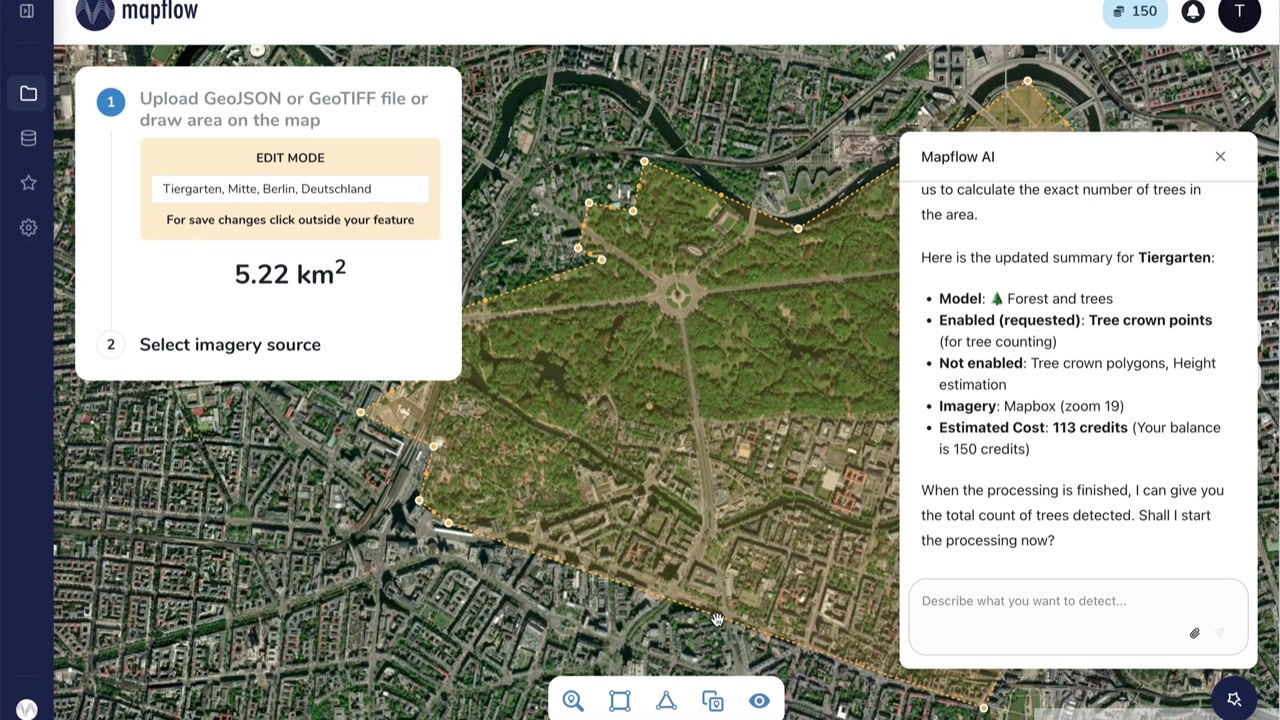Open the 150 credits balance badge

[x=1135, y=12]
